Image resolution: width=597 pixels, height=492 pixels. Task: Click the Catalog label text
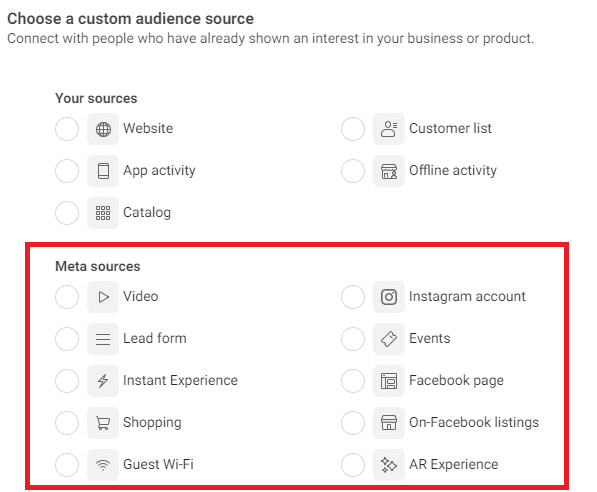(147, 213)
